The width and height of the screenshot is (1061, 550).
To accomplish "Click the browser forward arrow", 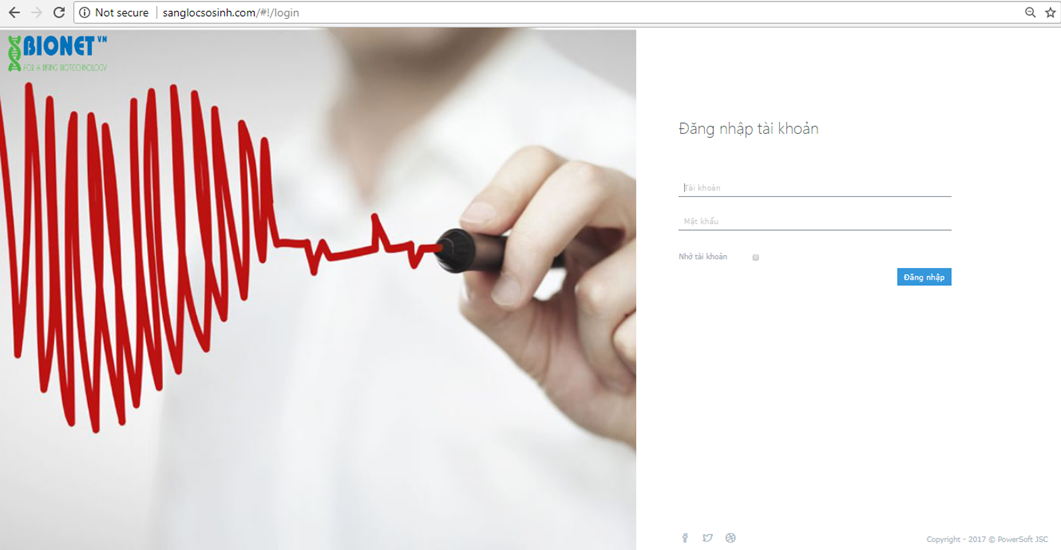I will tap(37, 12).
